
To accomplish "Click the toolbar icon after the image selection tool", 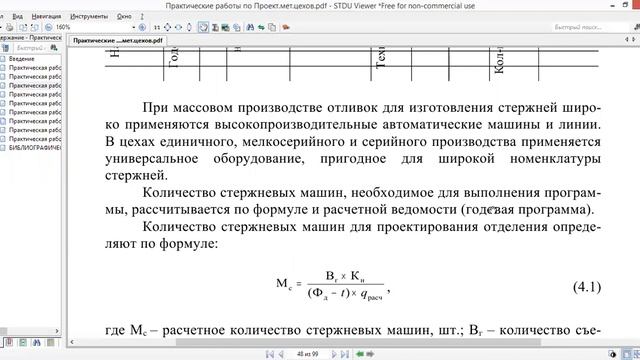I will point(237,27).
